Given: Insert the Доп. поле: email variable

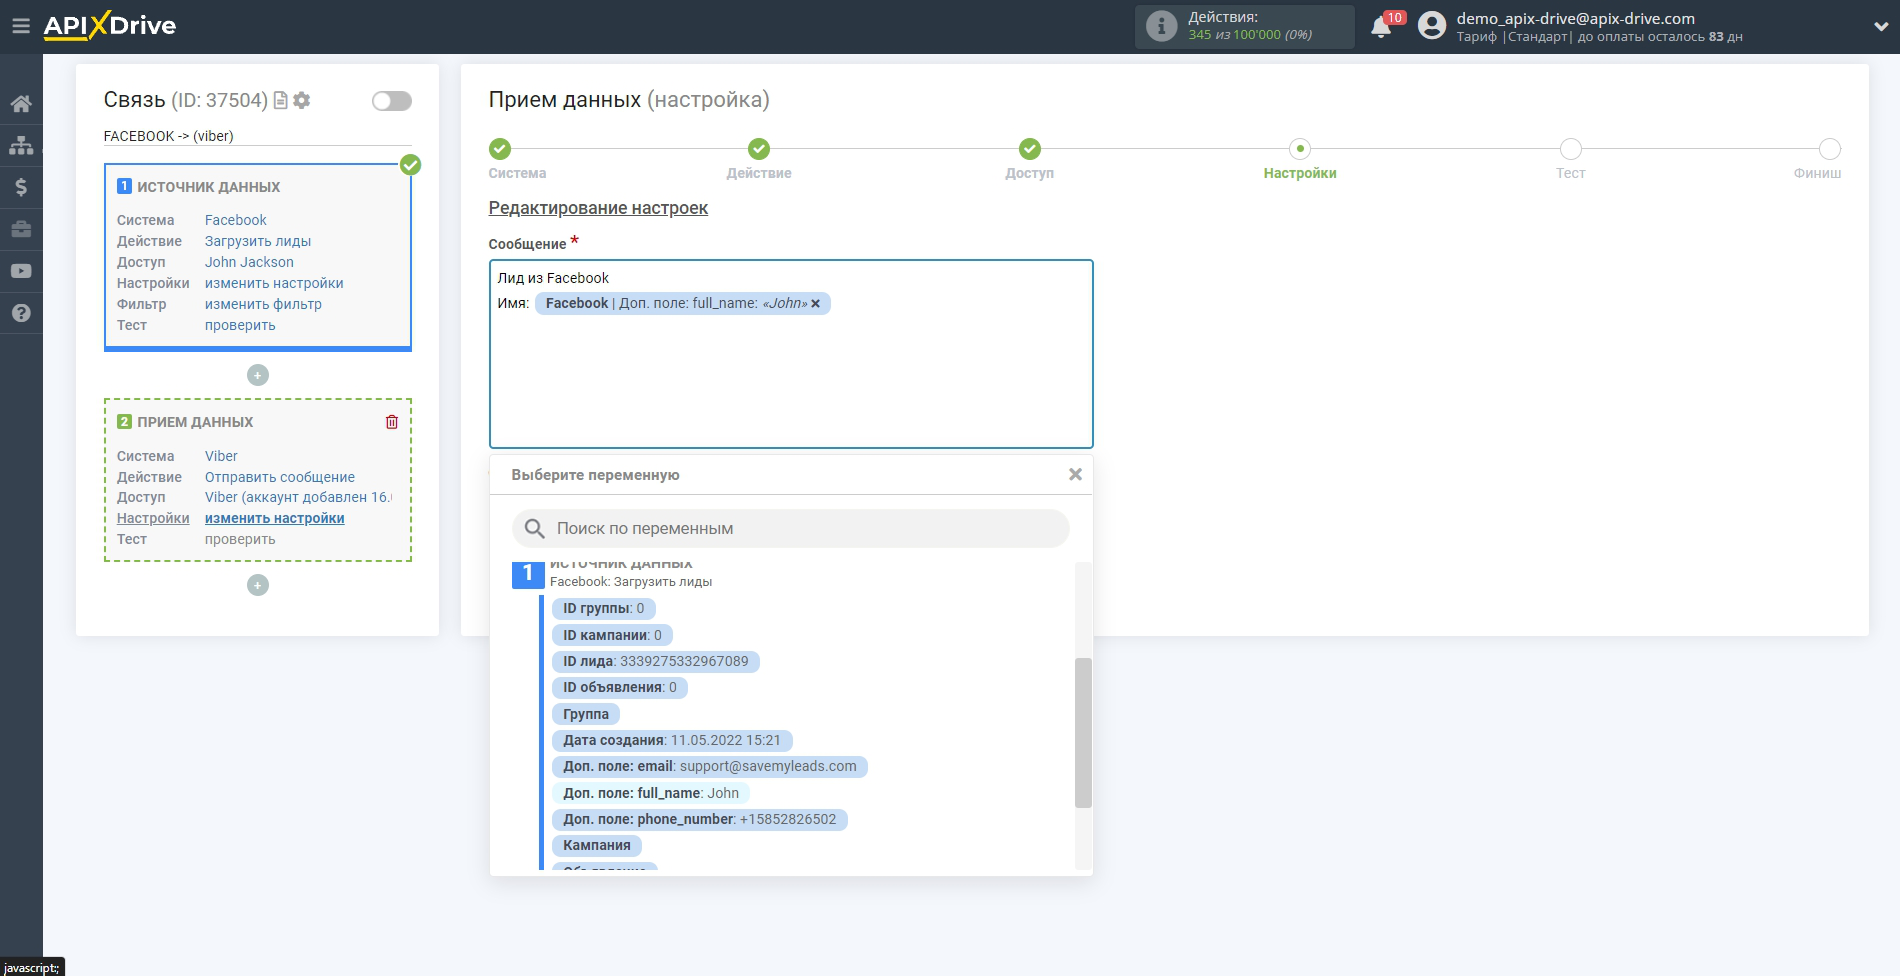Looking at the screenshot, I should coord(709,766).
